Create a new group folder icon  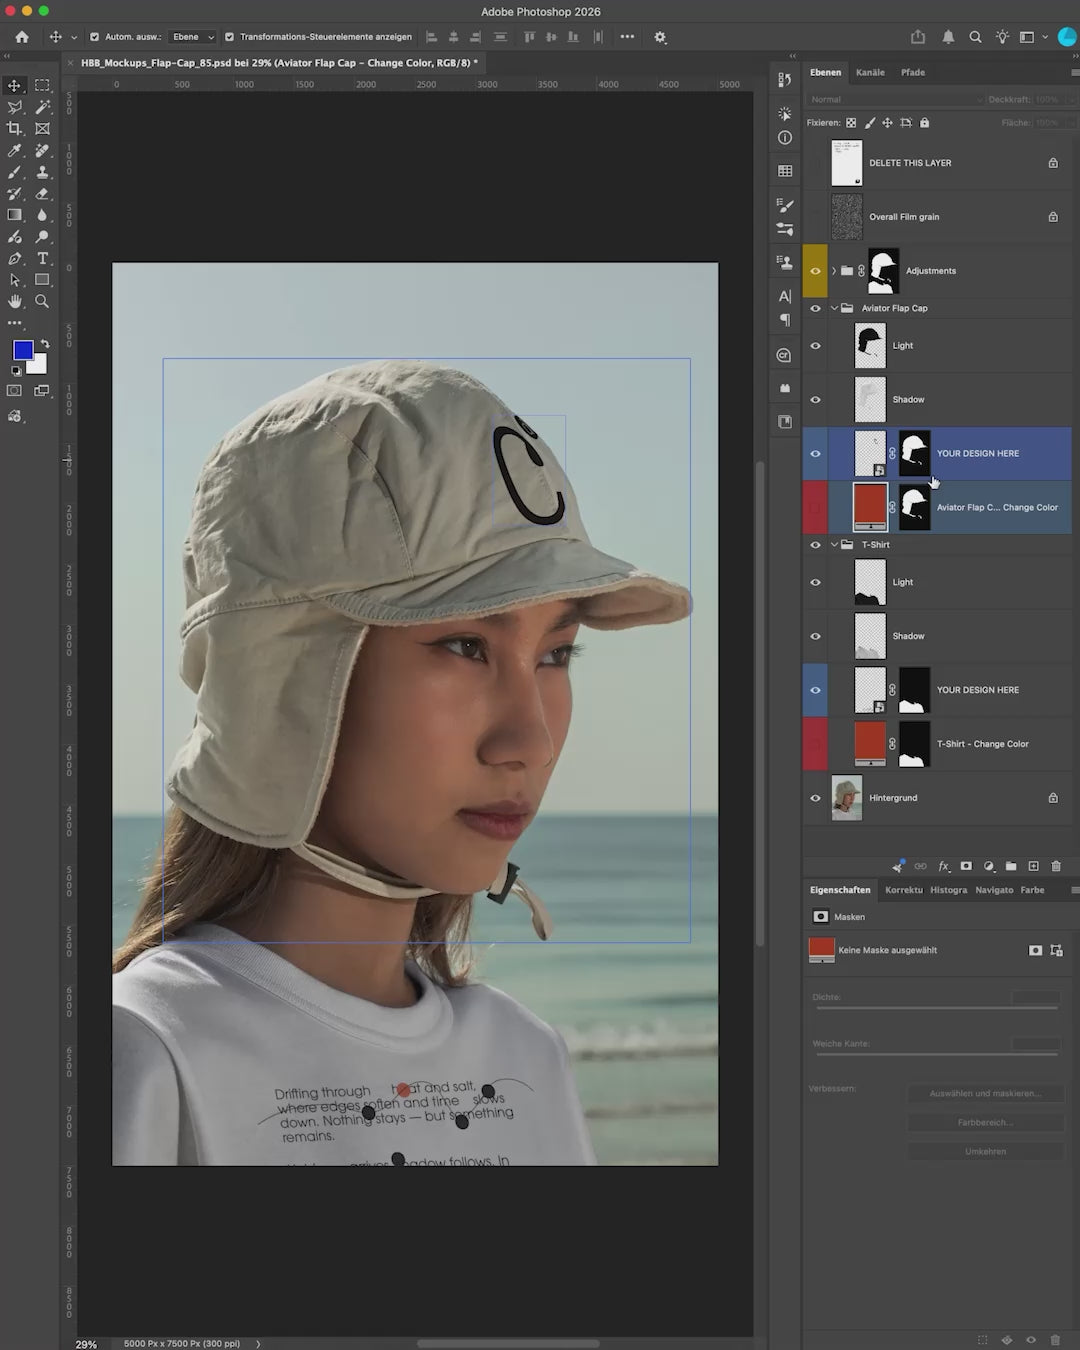pos(1011,866)
